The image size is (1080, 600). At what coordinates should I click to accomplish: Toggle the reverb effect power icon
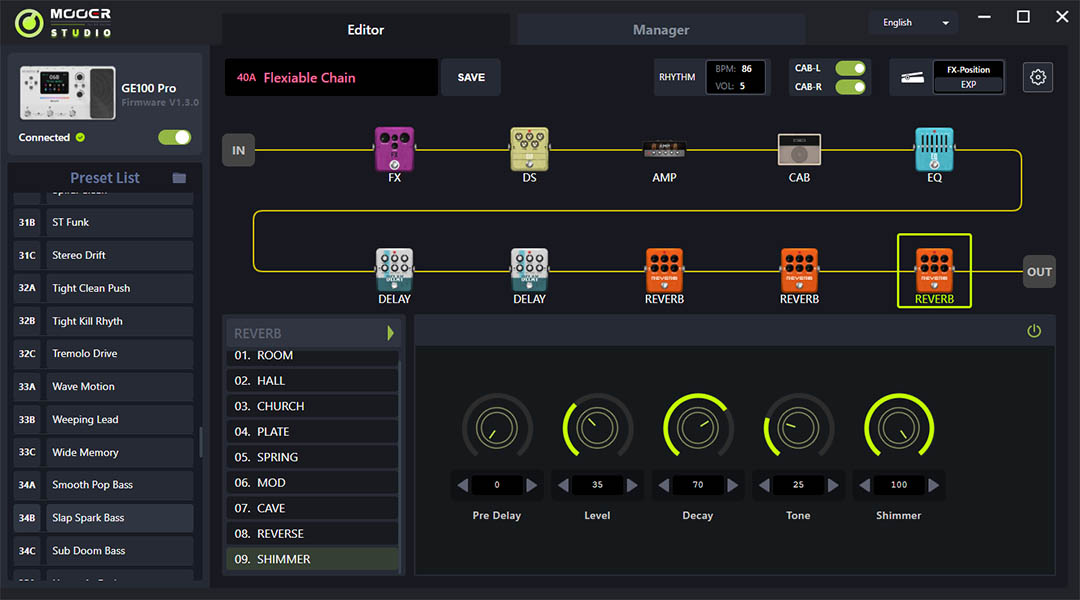[x=1034, y=331]
